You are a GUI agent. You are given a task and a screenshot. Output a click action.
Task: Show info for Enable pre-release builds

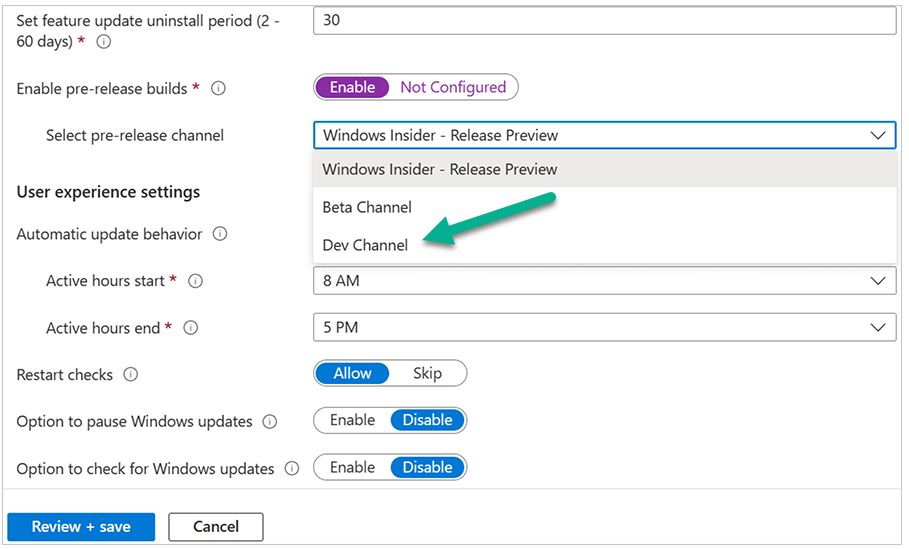tap(218, 89)
